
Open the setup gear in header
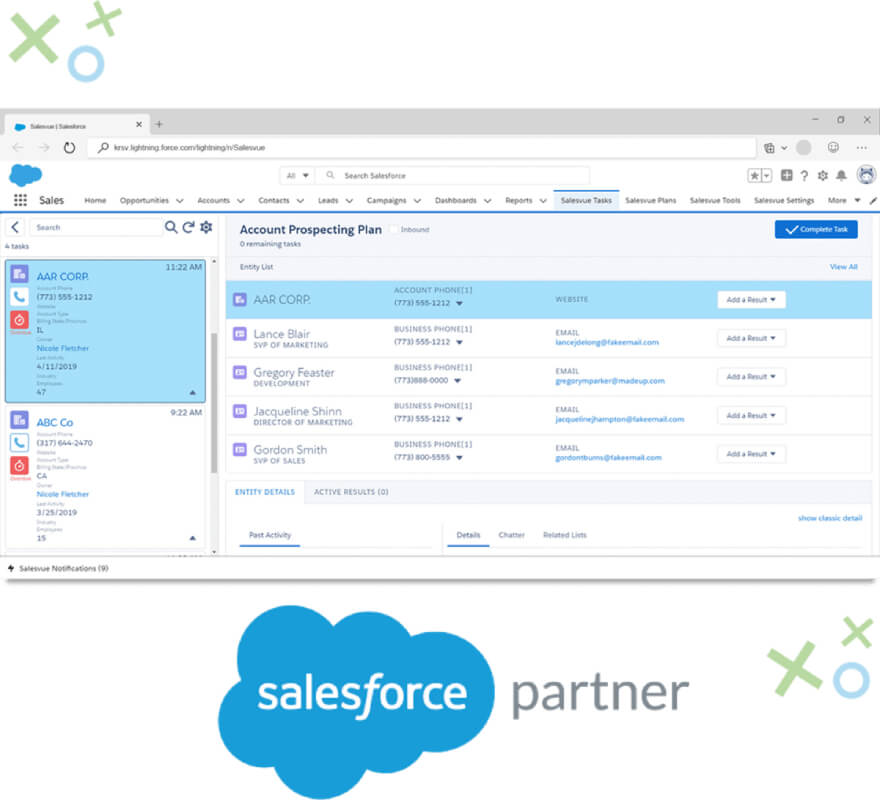tap(823, 176)
